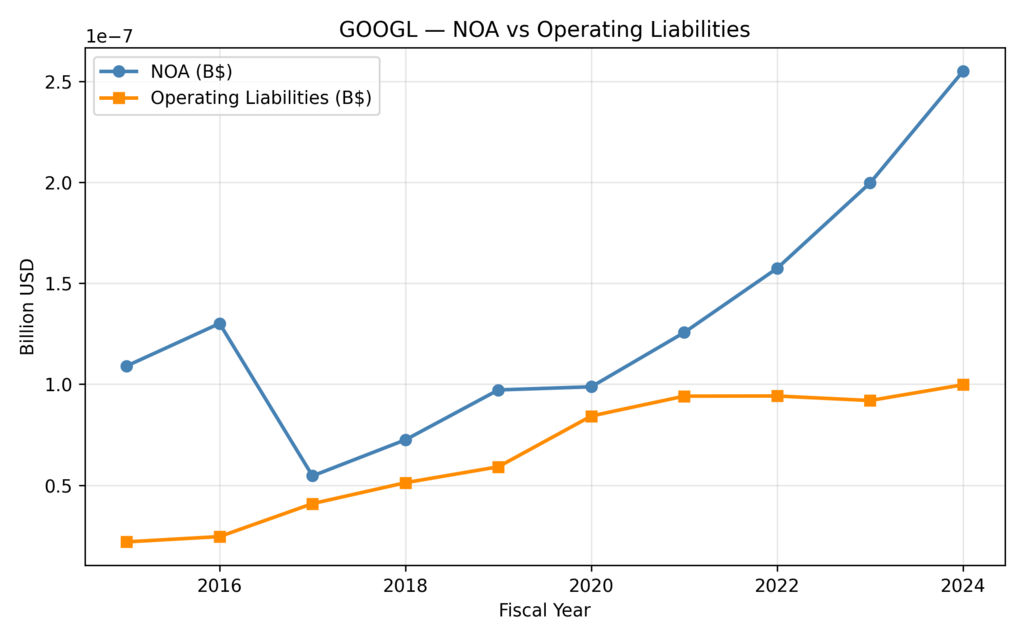Toggle the NOA (B$) legend entry
Viewport: 1024px width, 640px height.
point(192,71)
